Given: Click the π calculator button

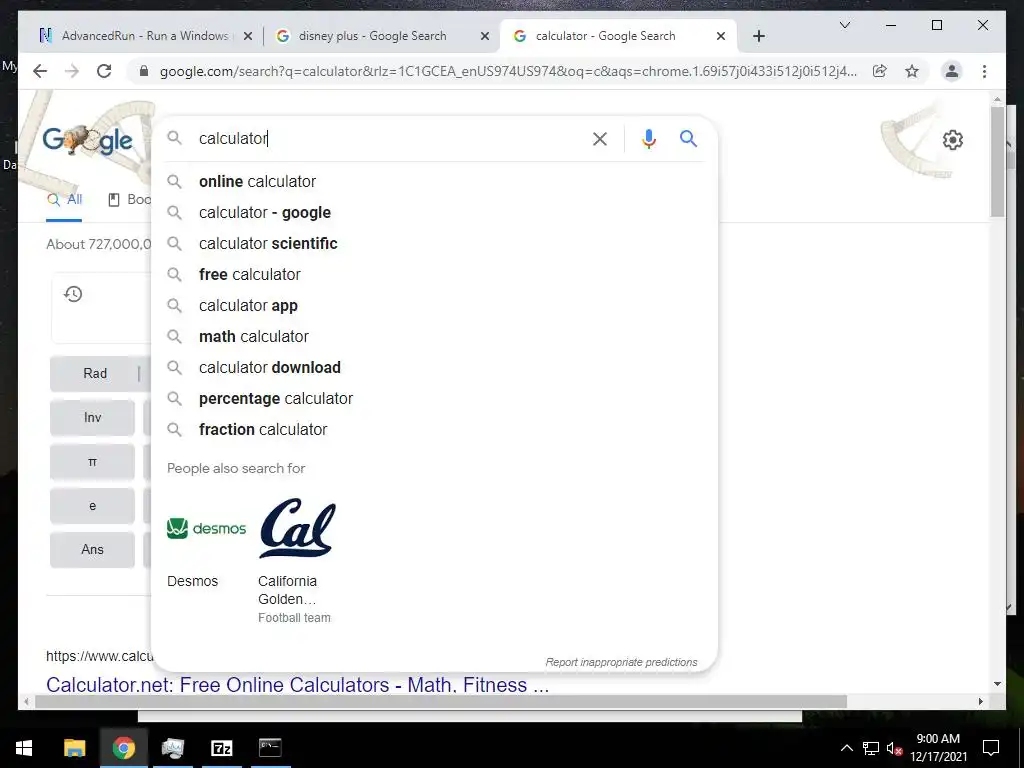Looking at the screenshot, I should 92,462.
